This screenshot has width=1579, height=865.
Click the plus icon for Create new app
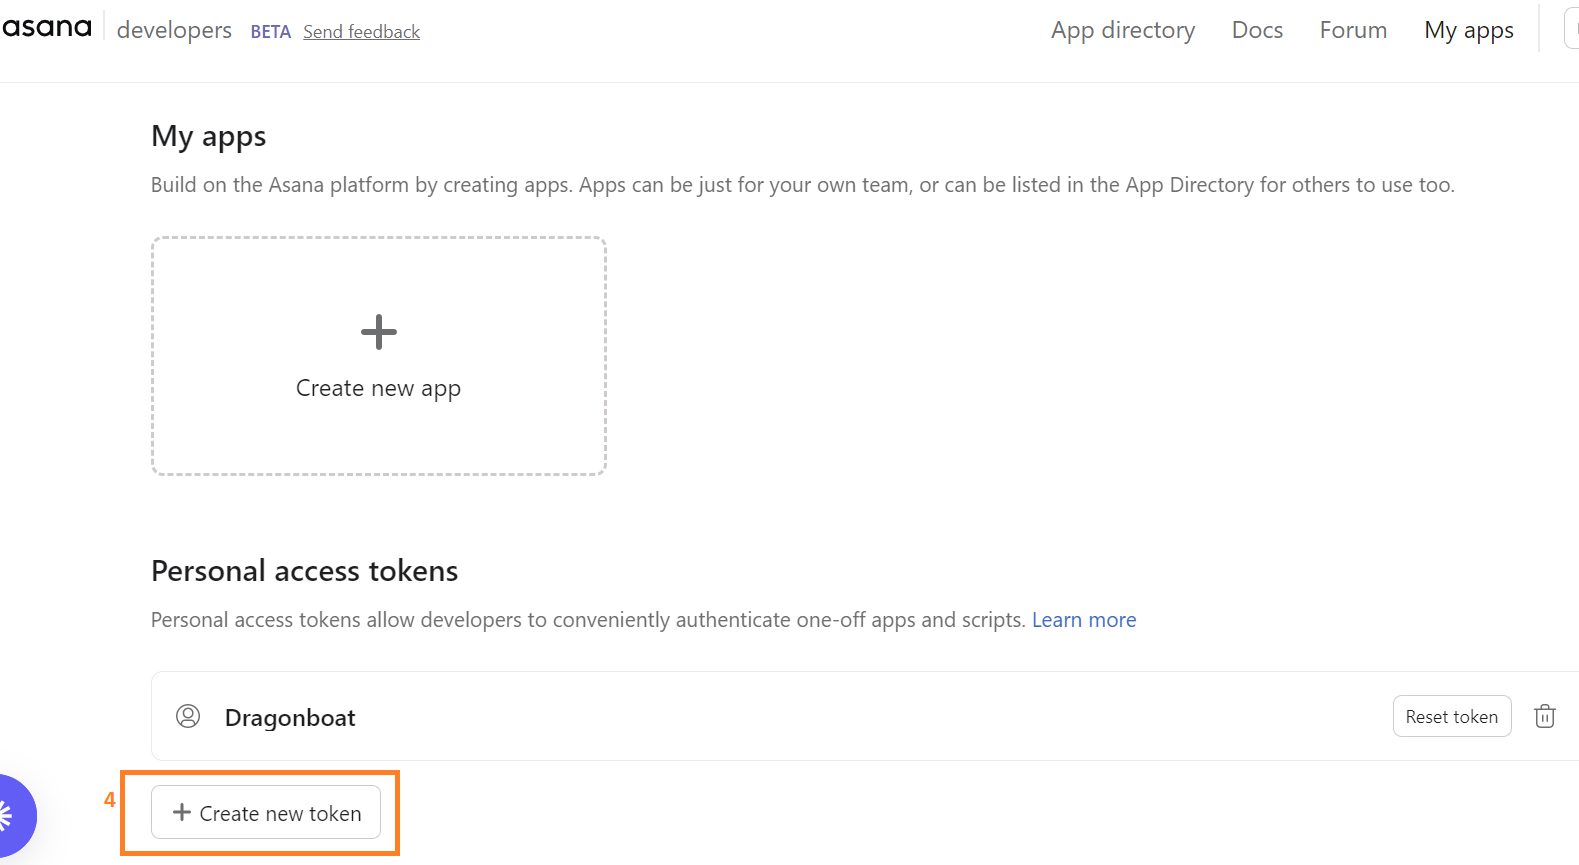pyautogui.click(x=379, y=332)
